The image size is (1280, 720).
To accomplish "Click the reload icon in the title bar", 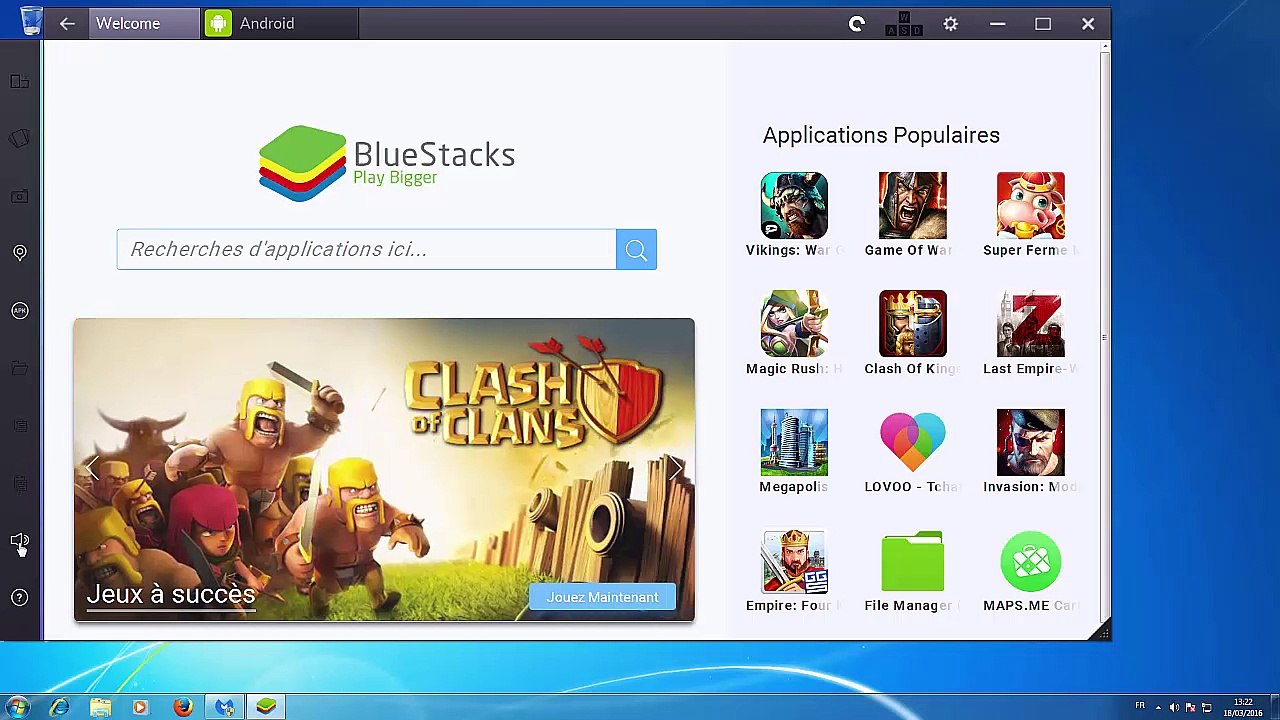I will pos(856,24).
